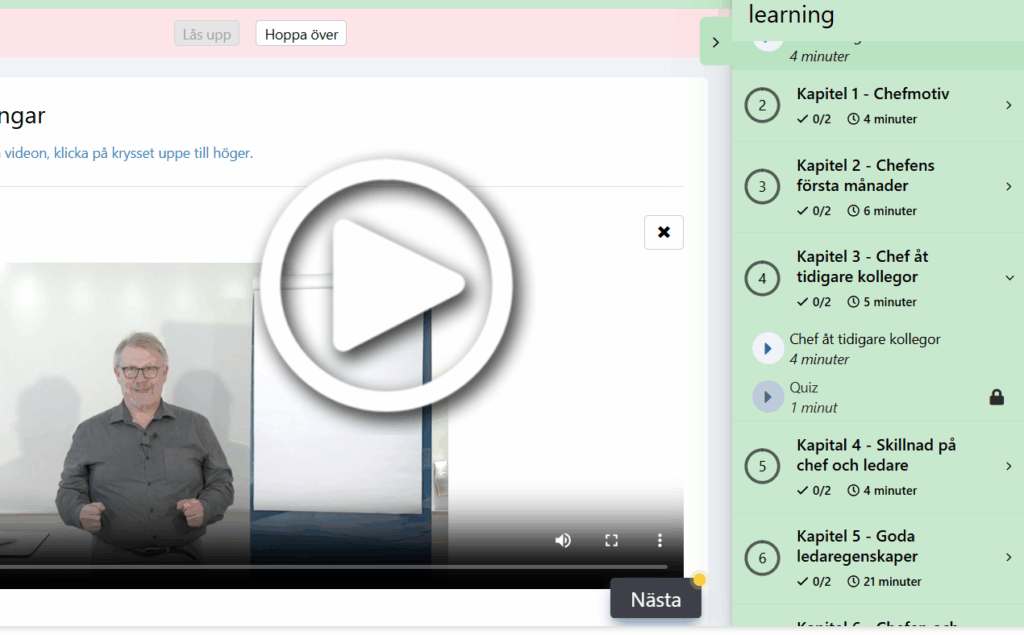This screenshot has height=635, width=1024.
Task: Collapse Kapitel 3 - Chef åt tidigare kollegor
Action: pyautogui.click(x=1008, y=278)
